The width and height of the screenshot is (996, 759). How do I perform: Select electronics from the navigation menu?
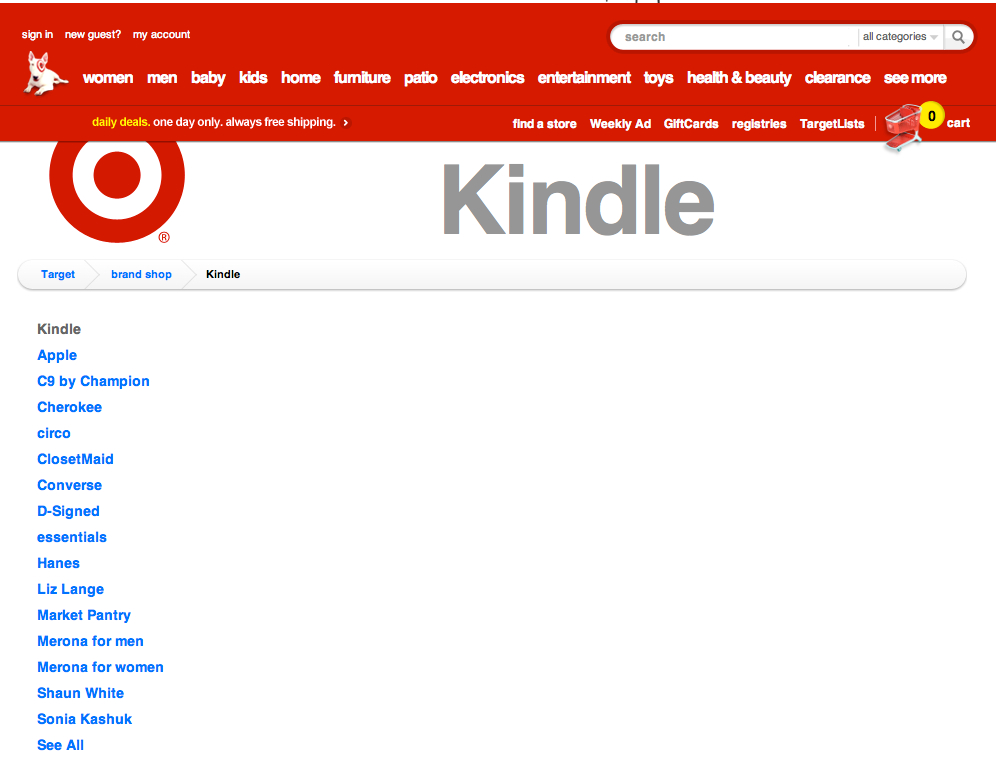click(487, 77)
